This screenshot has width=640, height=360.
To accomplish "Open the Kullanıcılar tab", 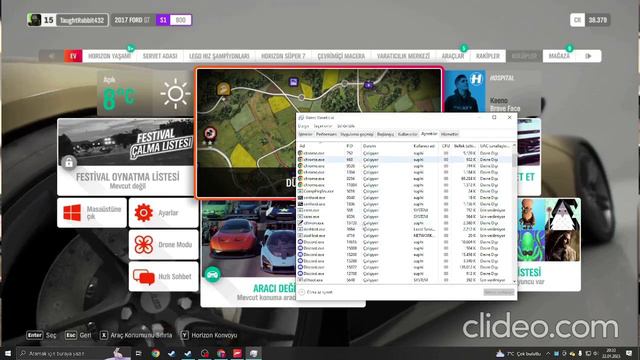I will (407, 134).
